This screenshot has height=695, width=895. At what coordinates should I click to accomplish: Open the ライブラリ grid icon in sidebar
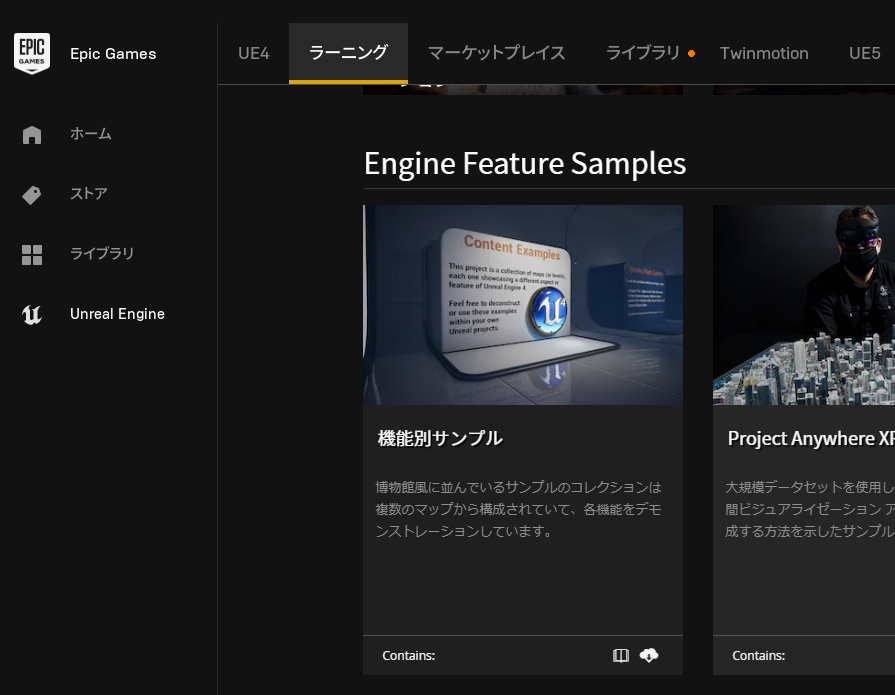[32, 254]
